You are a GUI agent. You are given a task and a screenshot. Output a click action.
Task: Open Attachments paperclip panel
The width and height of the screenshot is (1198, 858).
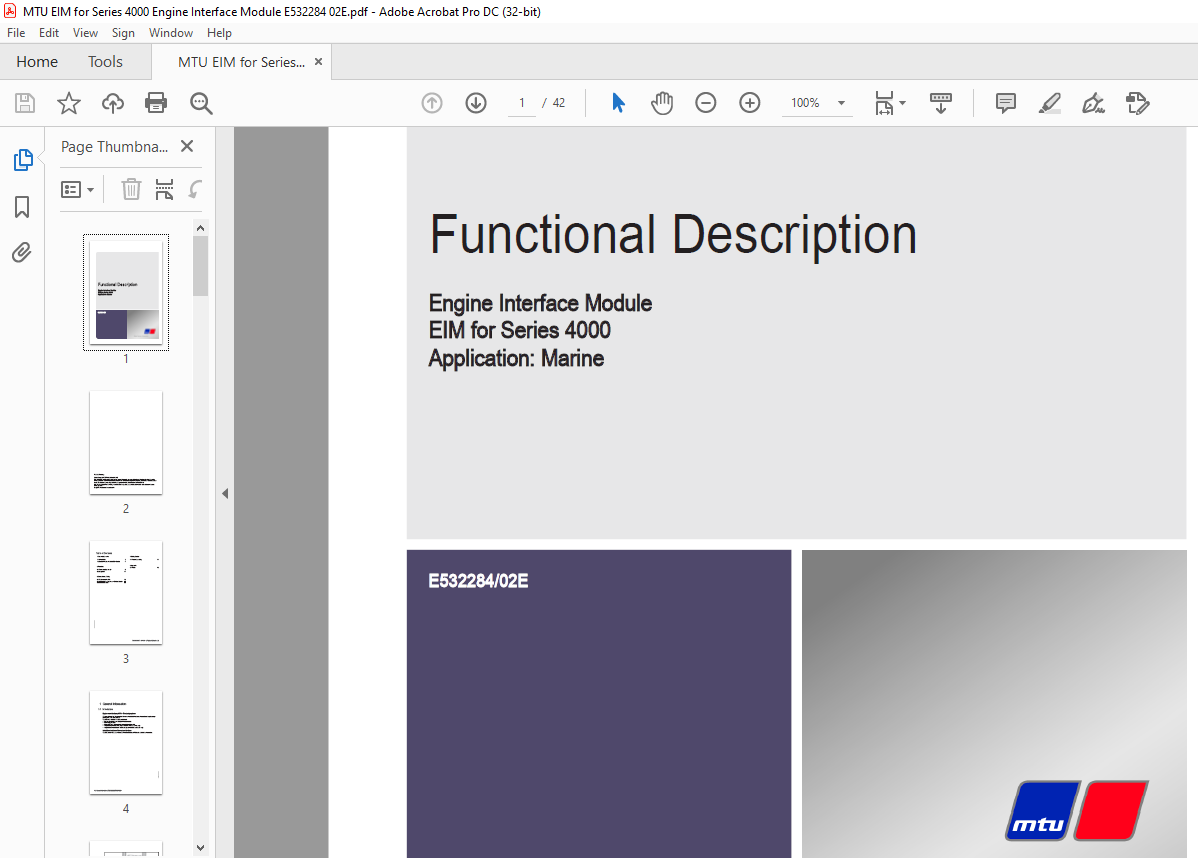point(22,252)
